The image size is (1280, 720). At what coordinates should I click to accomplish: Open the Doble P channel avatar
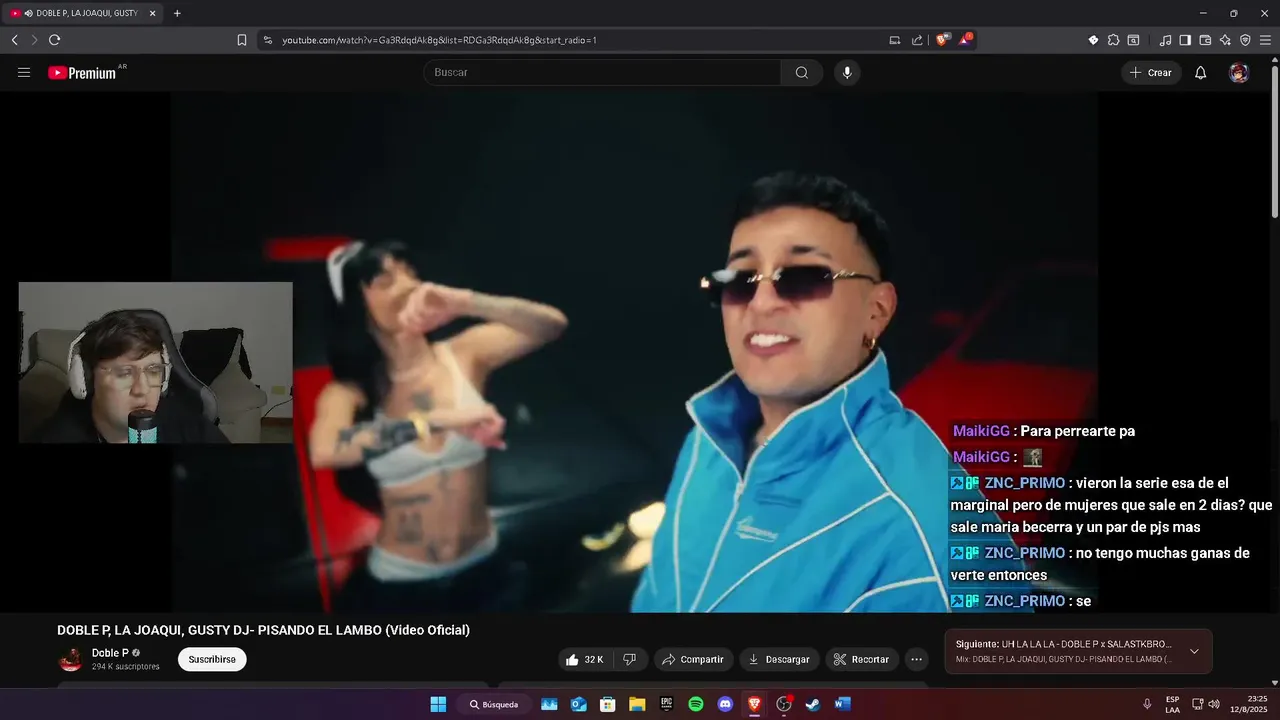click(x=71, y=659)
